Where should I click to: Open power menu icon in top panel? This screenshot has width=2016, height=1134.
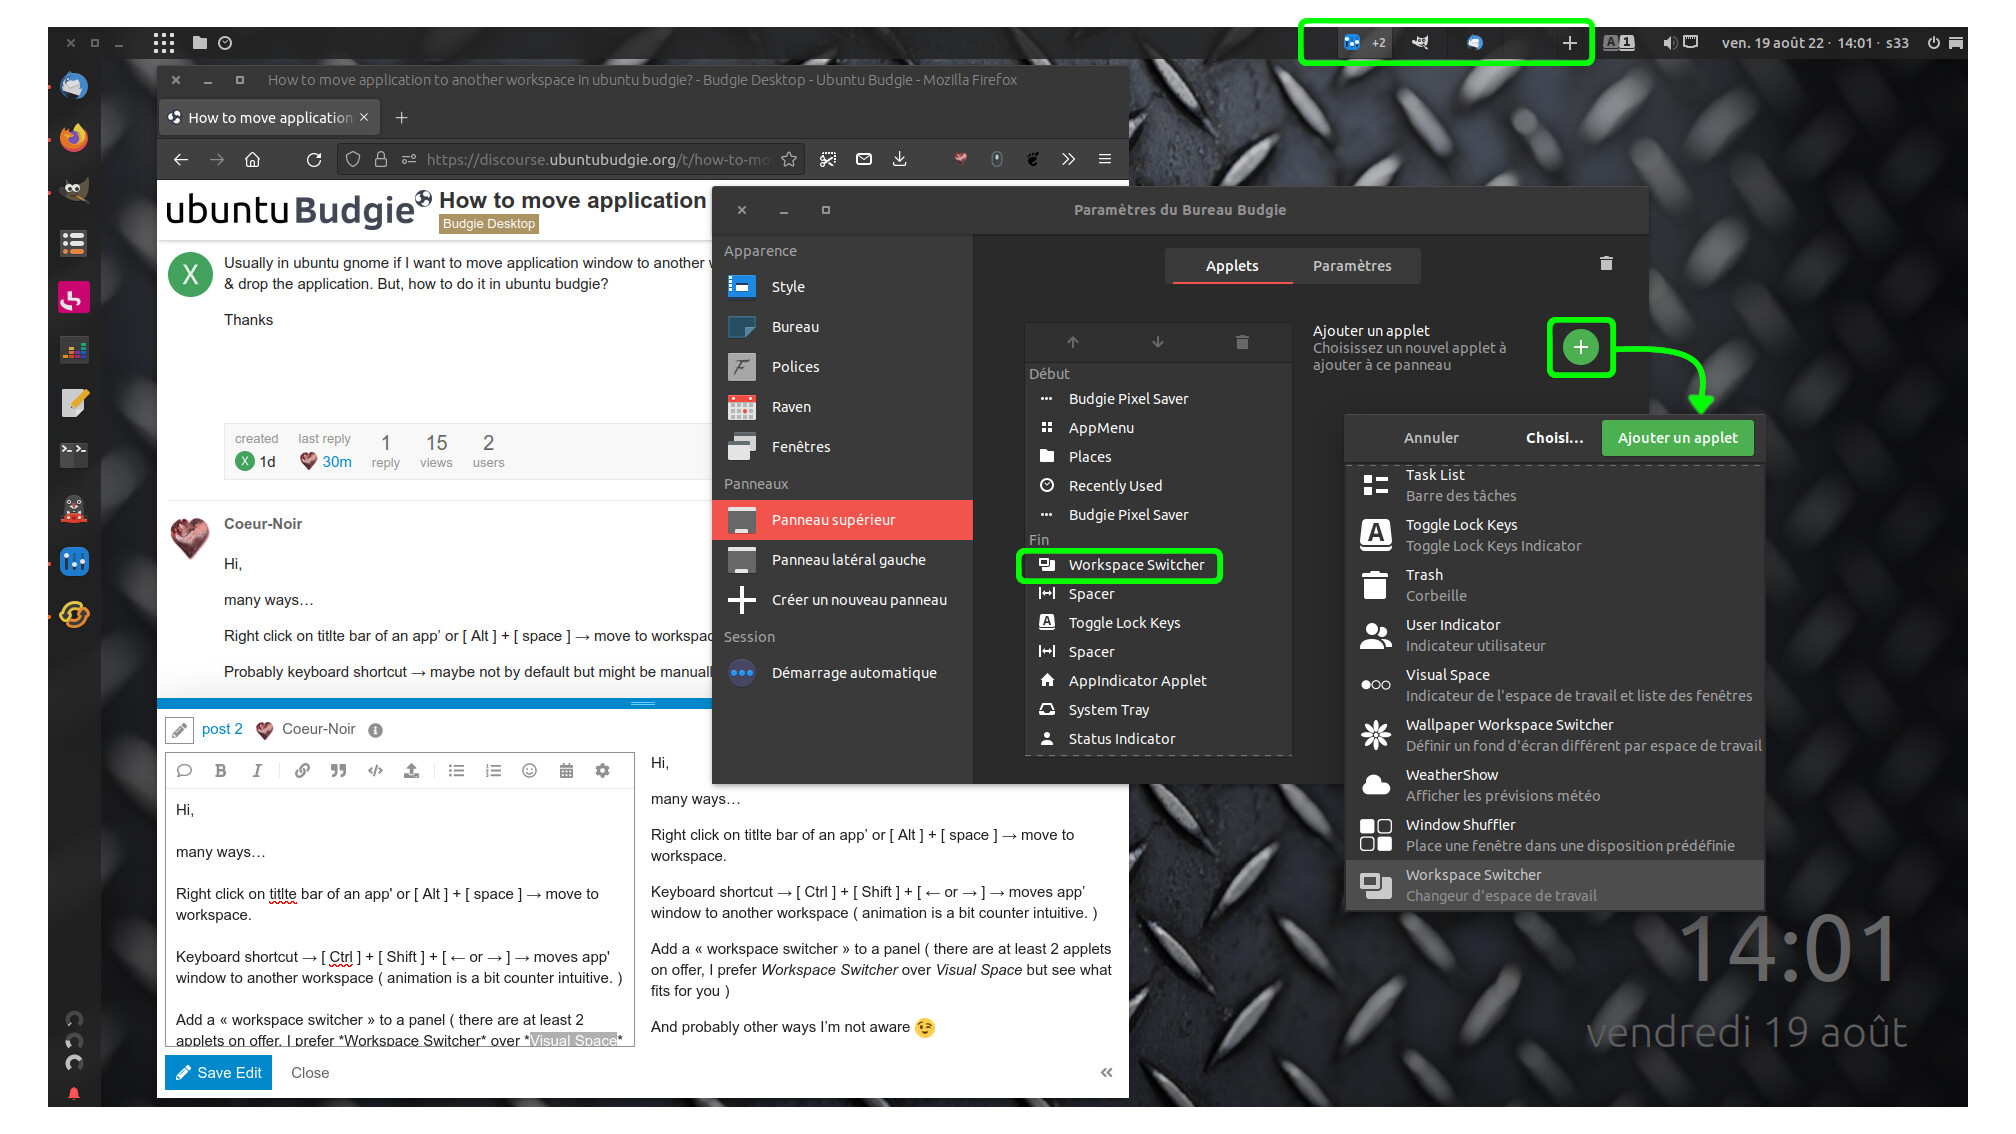pyautogui.click(x=1933, y=43)
